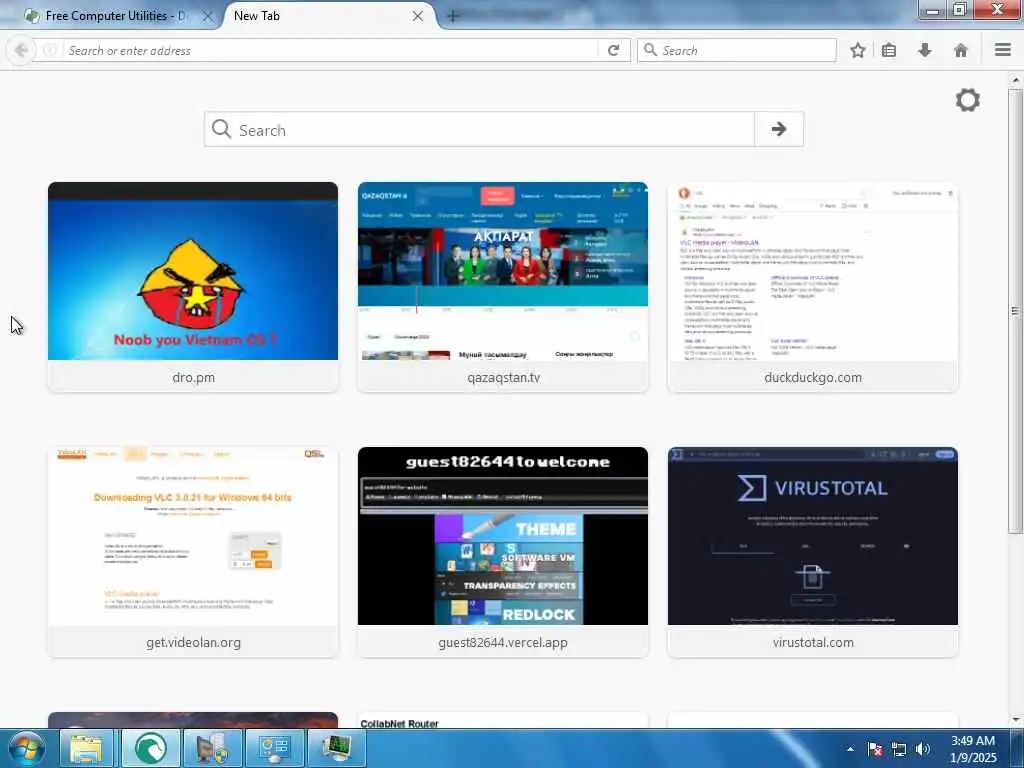Close the Free Computer Utilities tab

(x=207, y=16)
